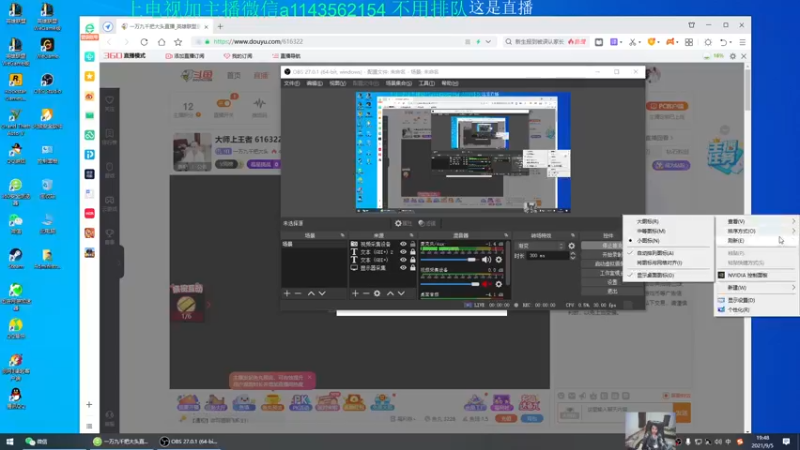The height and width of the screenshot is (450, 800).
Task: Move the selected source down in the list
Action: tap(401, 293)
